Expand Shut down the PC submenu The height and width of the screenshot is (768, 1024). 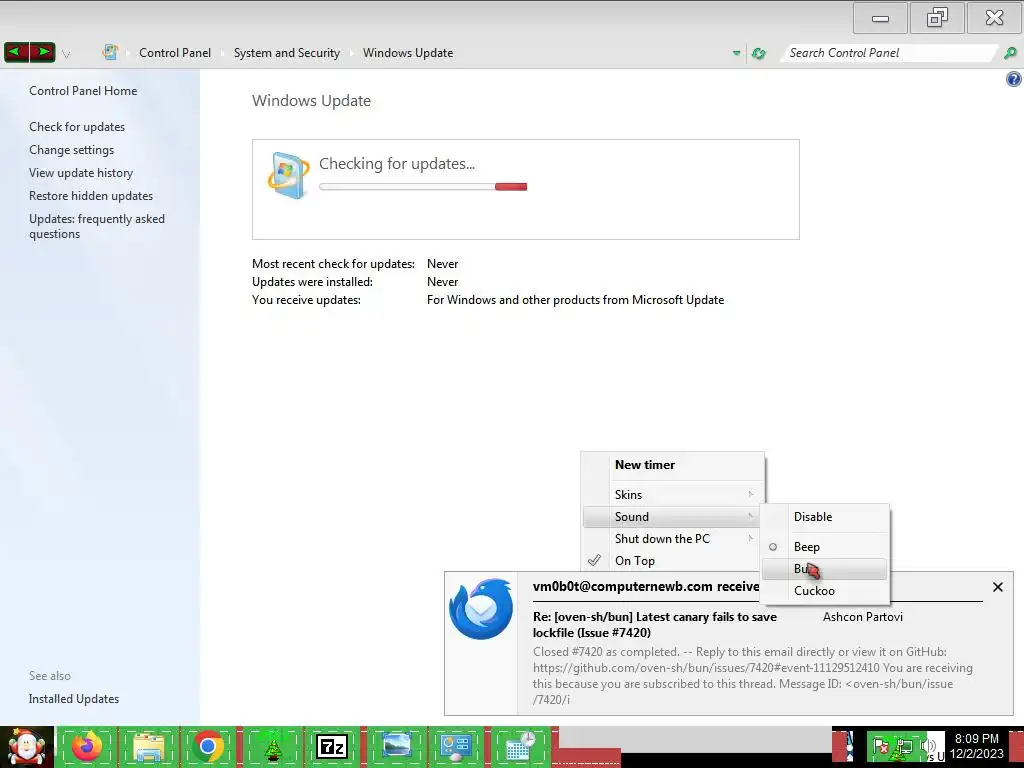(x=673, y=539)
